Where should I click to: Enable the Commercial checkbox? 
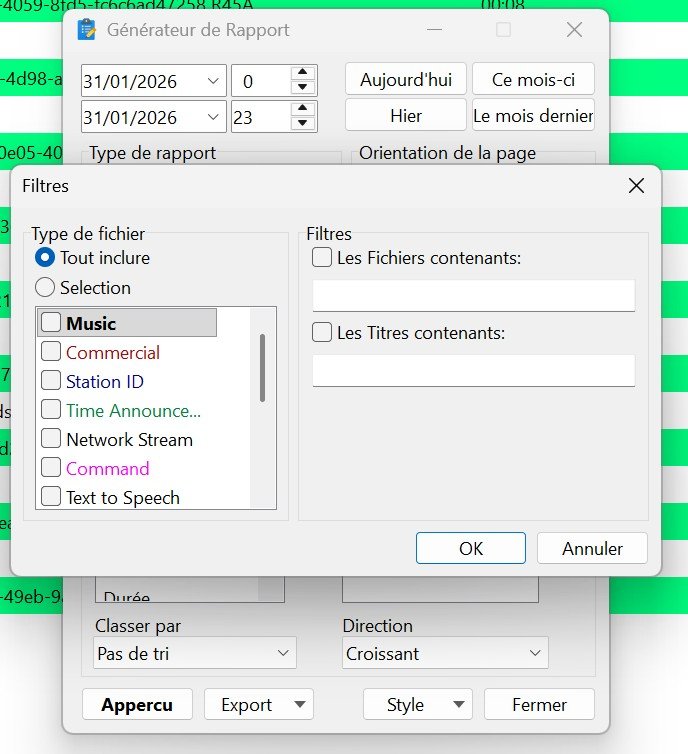point(51,352)
